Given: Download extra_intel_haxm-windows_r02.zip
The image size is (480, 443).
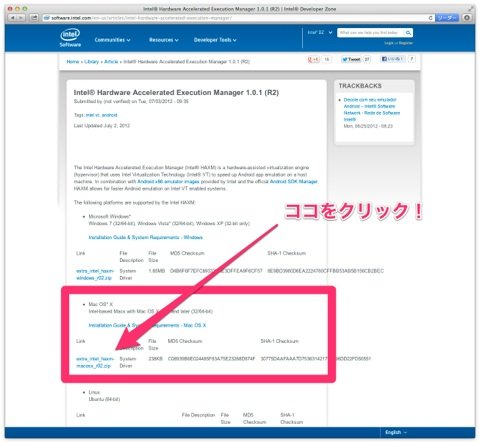Looking at the screenshot, I should [x=95, y=274].
